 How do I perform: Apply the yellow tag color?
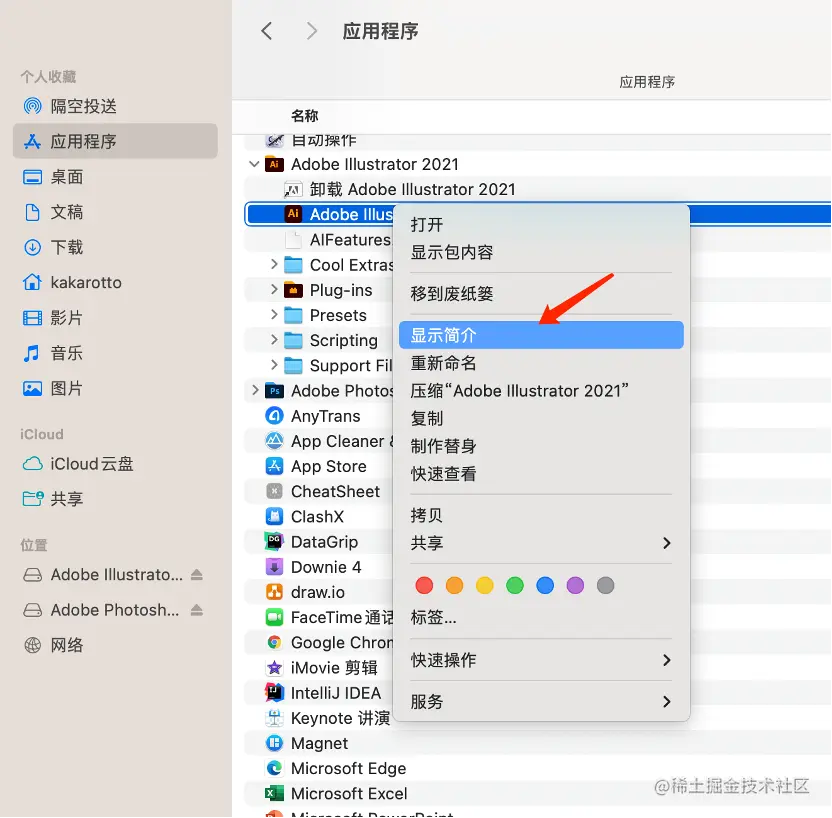pyautogui.click(x=484, y=586)
